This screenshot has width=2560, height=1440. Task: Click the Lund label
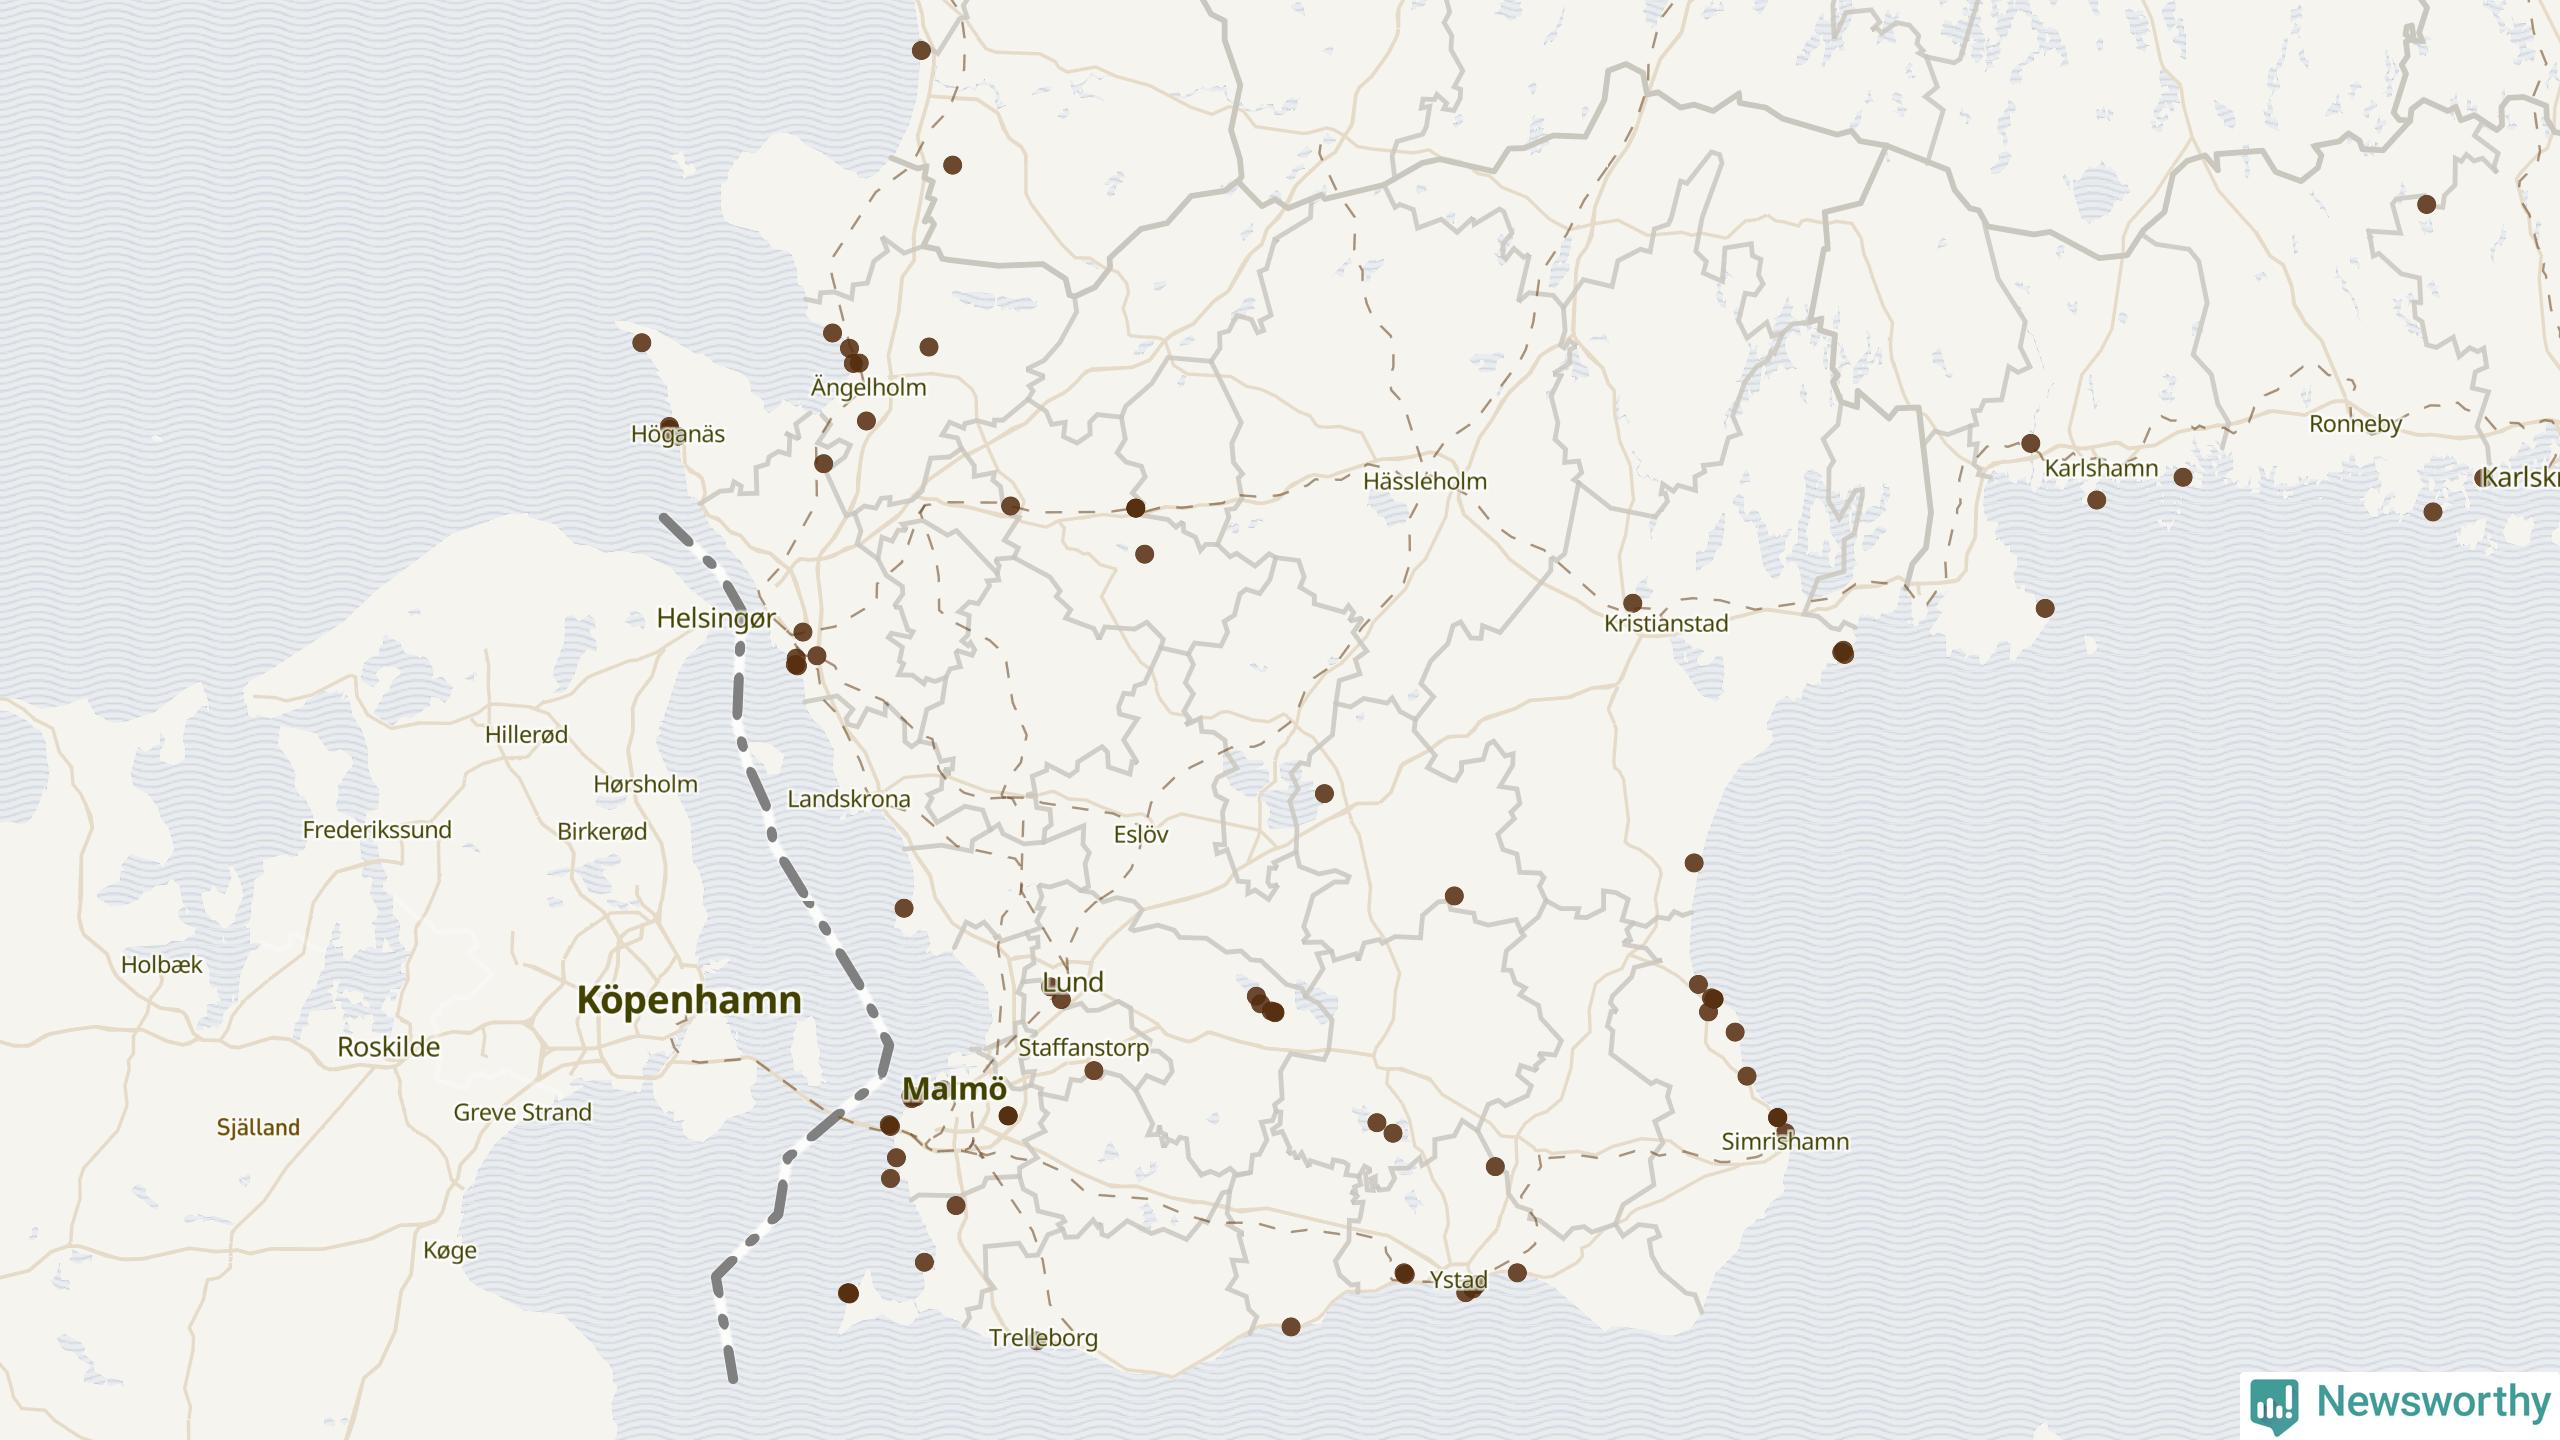coord(1073,982)
